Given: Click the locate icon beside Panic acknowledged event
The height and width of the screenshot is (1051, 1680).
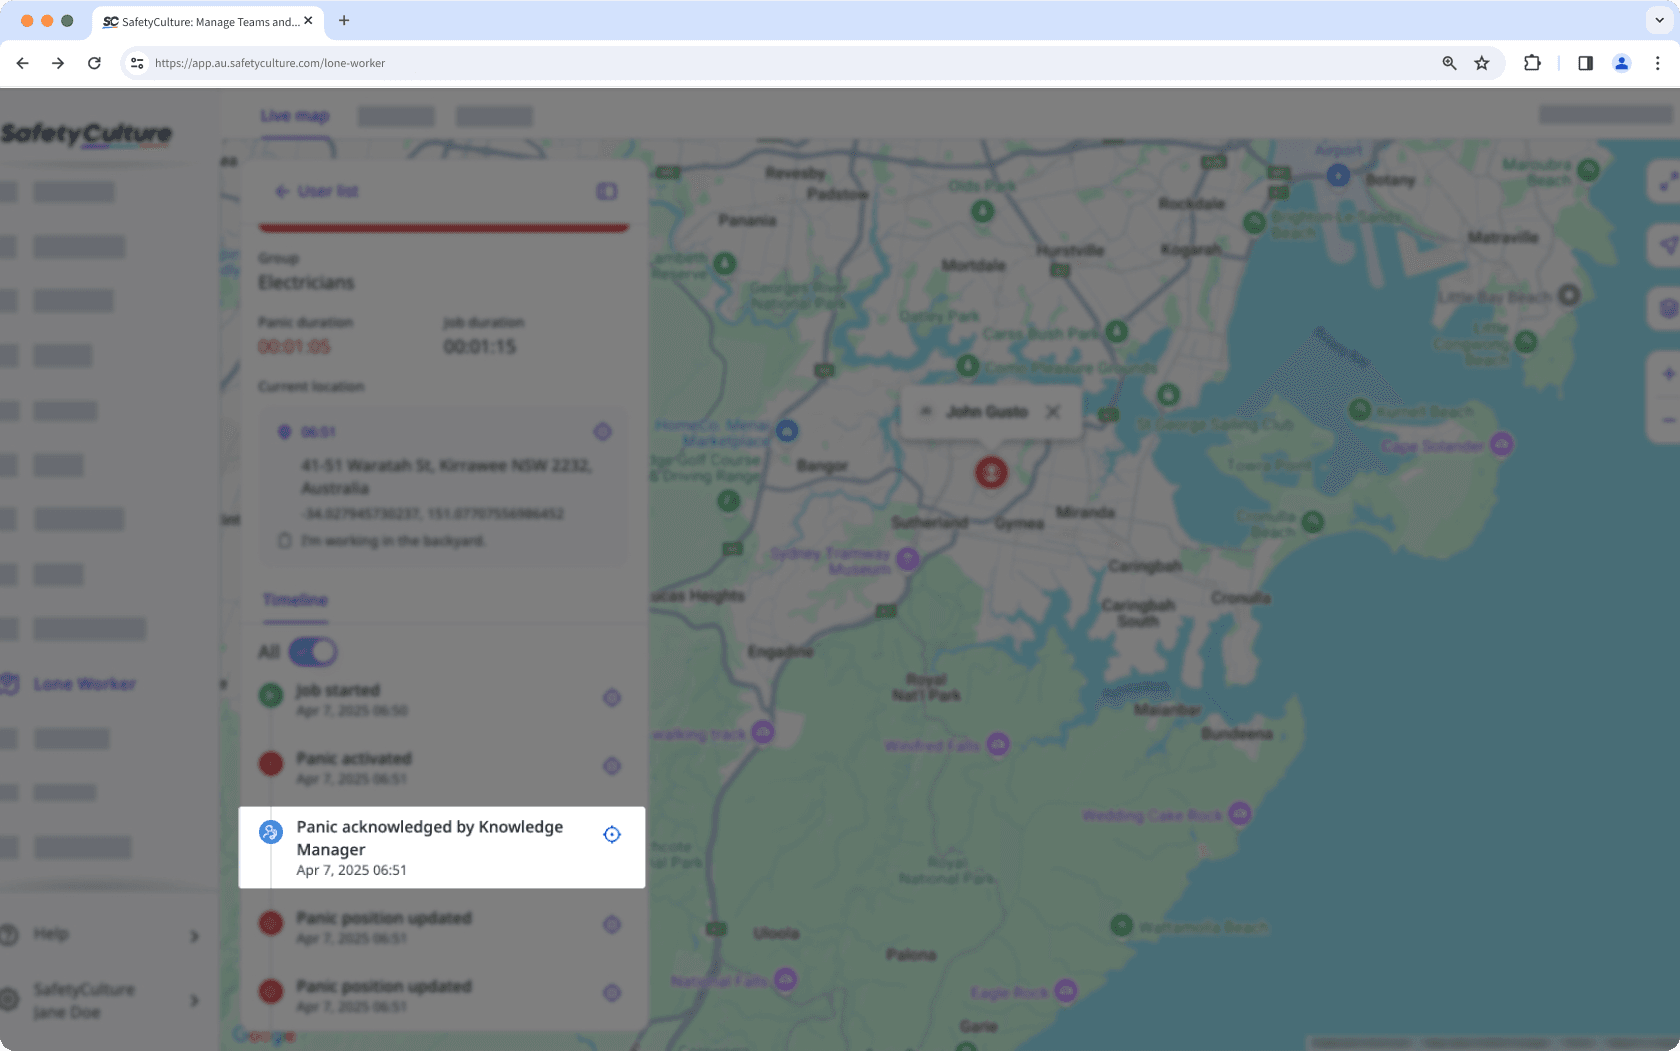Looking at the screenshot, I should 611,834.
